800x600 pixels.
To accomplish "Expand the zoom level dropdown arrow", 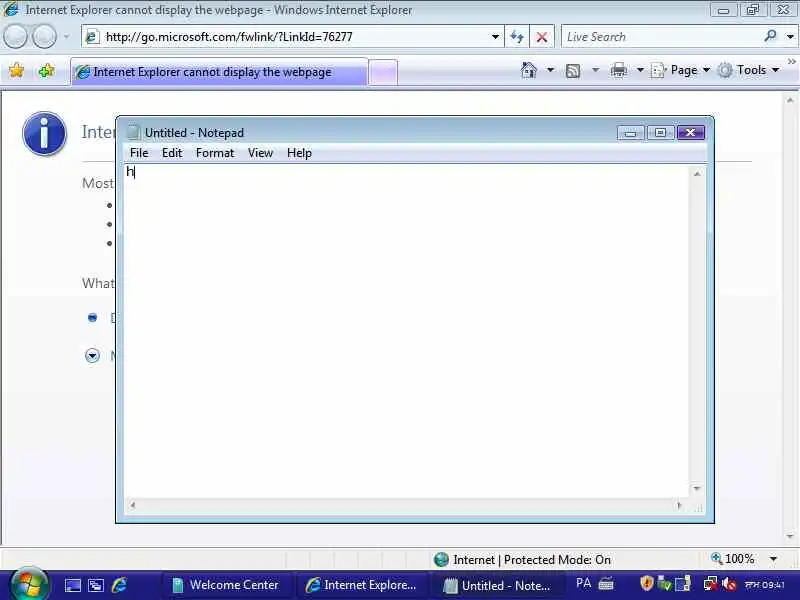I will click(773, 559).
